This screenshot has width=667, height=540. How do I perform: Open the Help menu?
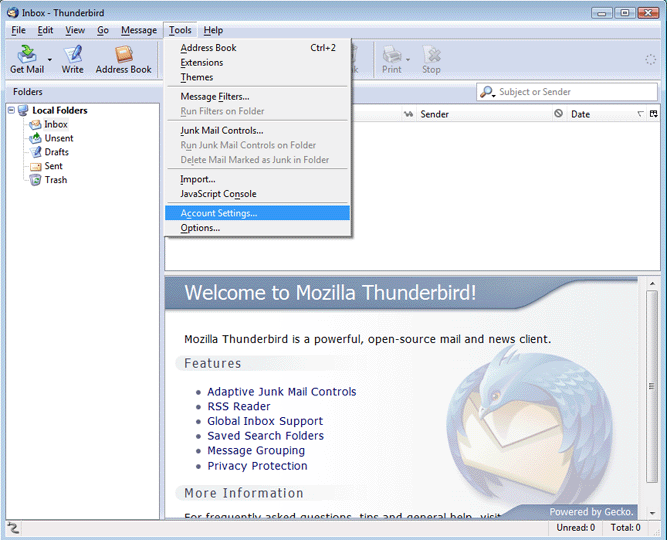pyautogui.click(x=213, y=30)
